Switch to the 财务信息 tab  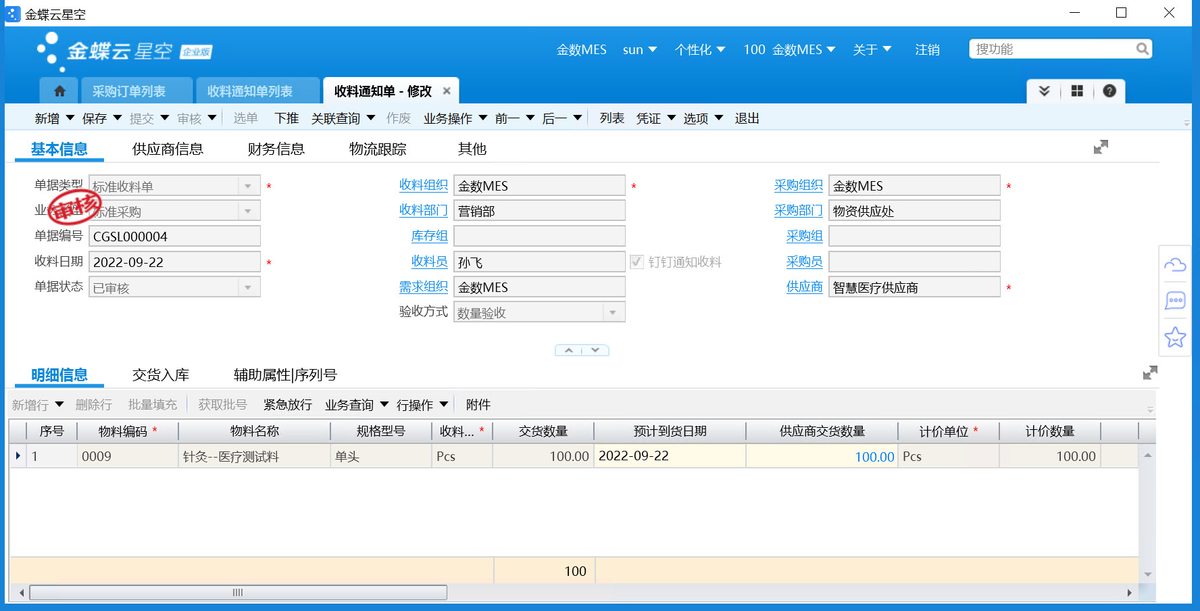276,149
